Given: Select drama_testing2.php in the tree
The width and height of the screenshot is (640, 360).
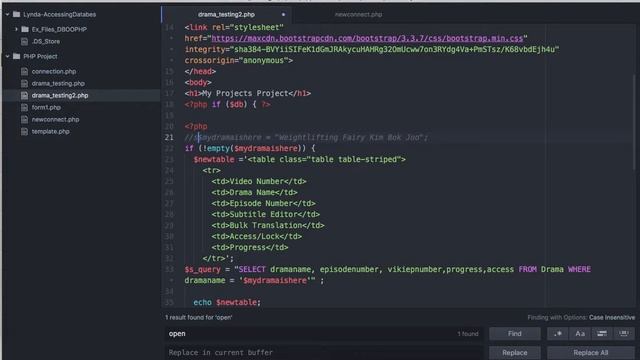Looking at the screenshot, I should tap(60, 95).
